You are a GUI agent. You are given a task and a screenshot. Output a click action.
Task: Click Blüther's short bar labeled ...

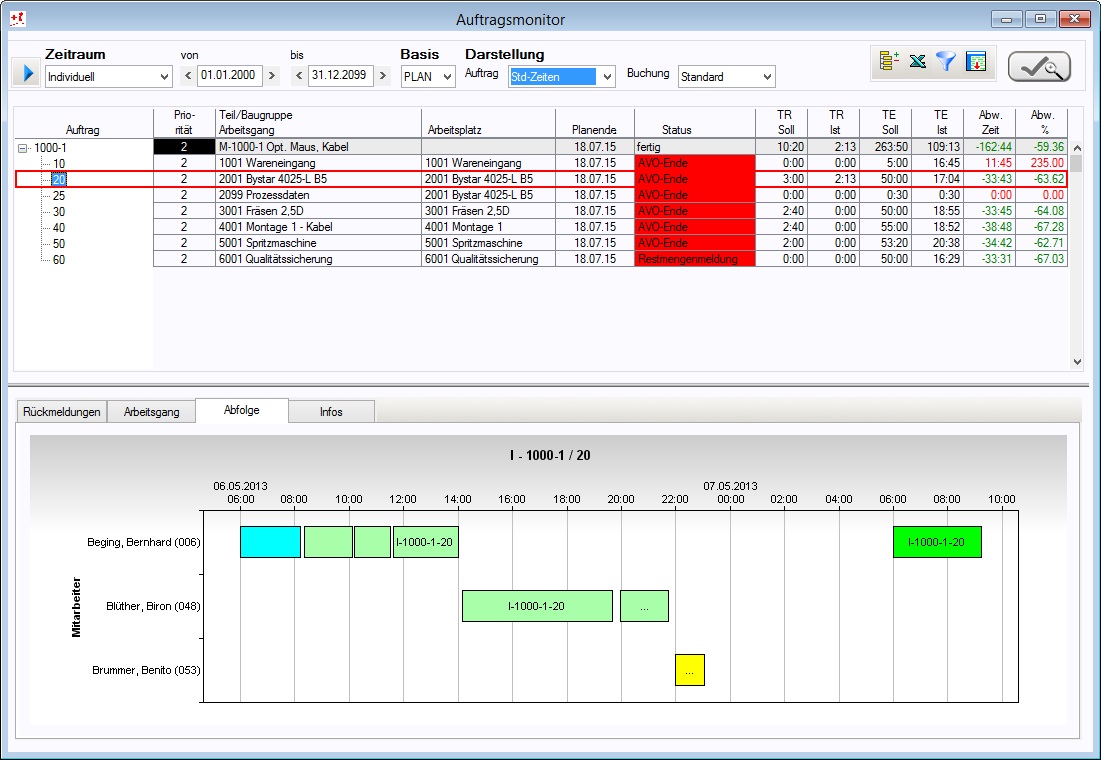[x=644, y=606]
